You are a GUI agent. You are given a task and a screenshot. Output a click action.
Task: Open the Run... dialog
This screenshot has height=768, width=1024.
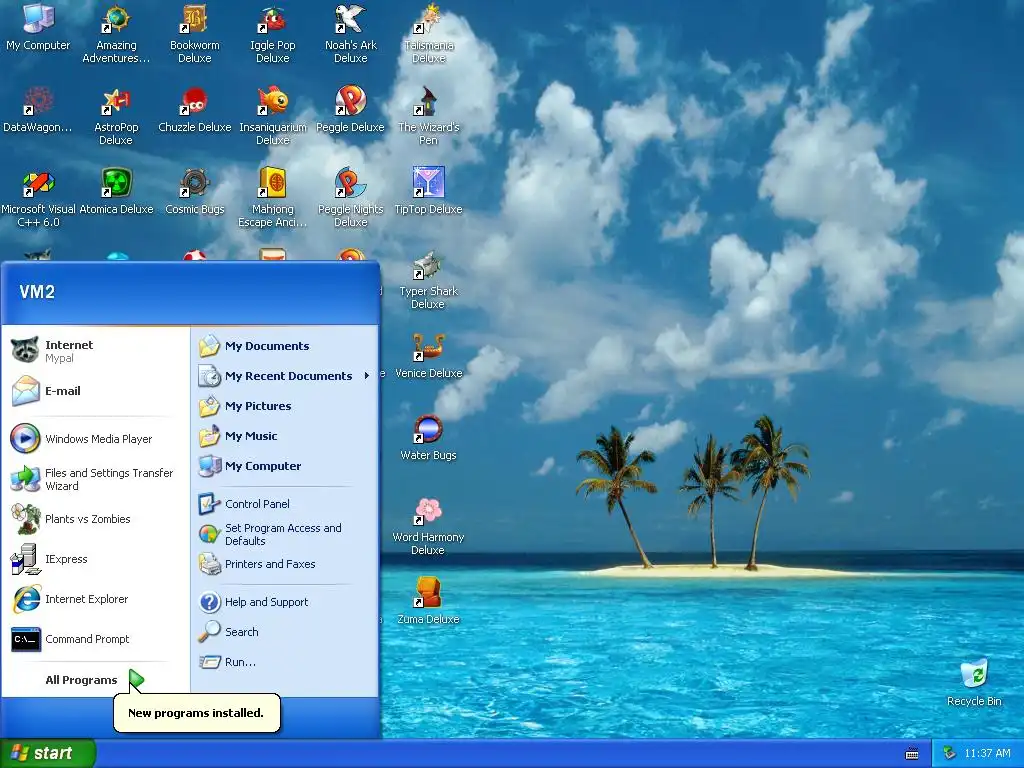284,662
